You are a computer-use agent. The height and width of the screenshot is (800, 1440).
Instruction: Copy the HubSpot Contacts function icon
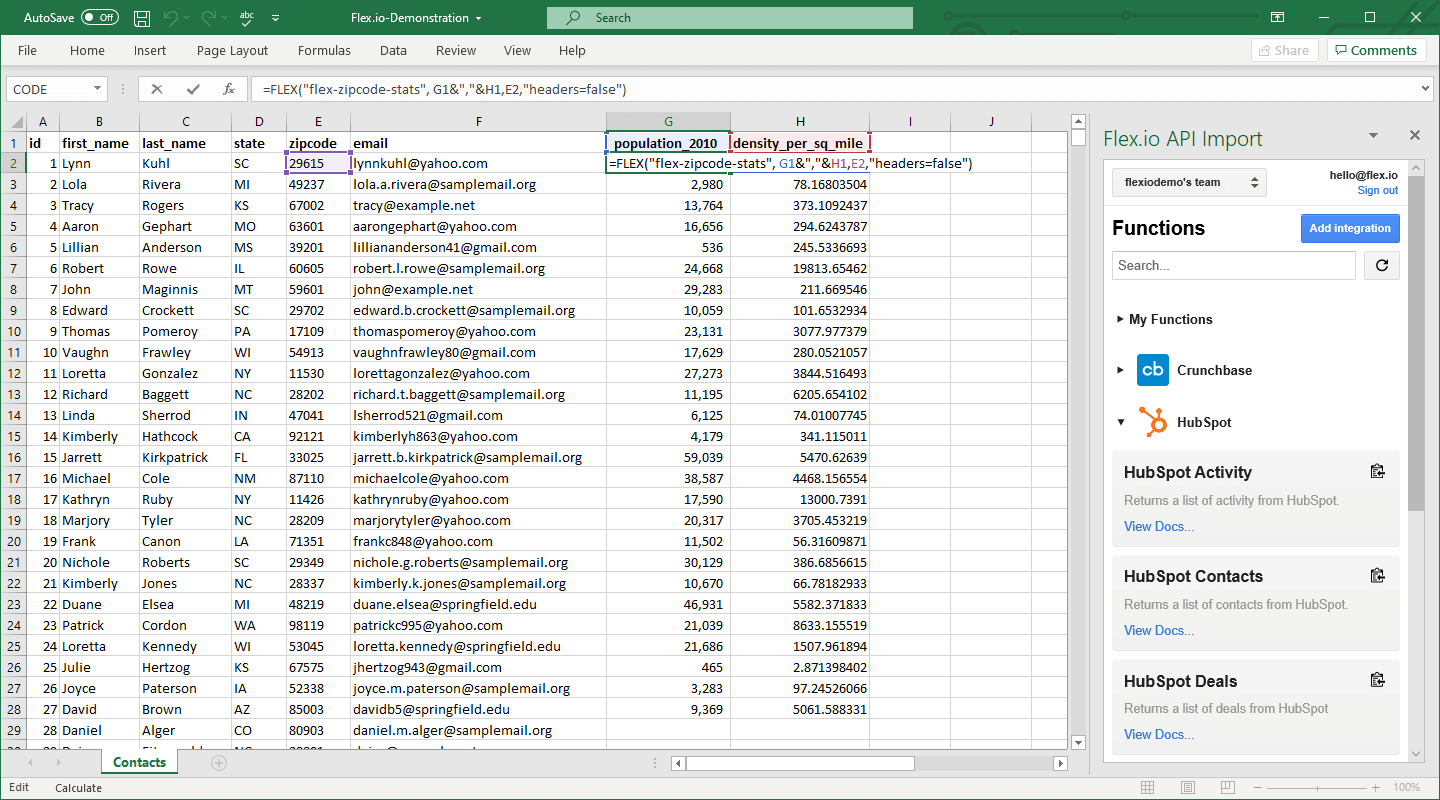pos(1377,575)
